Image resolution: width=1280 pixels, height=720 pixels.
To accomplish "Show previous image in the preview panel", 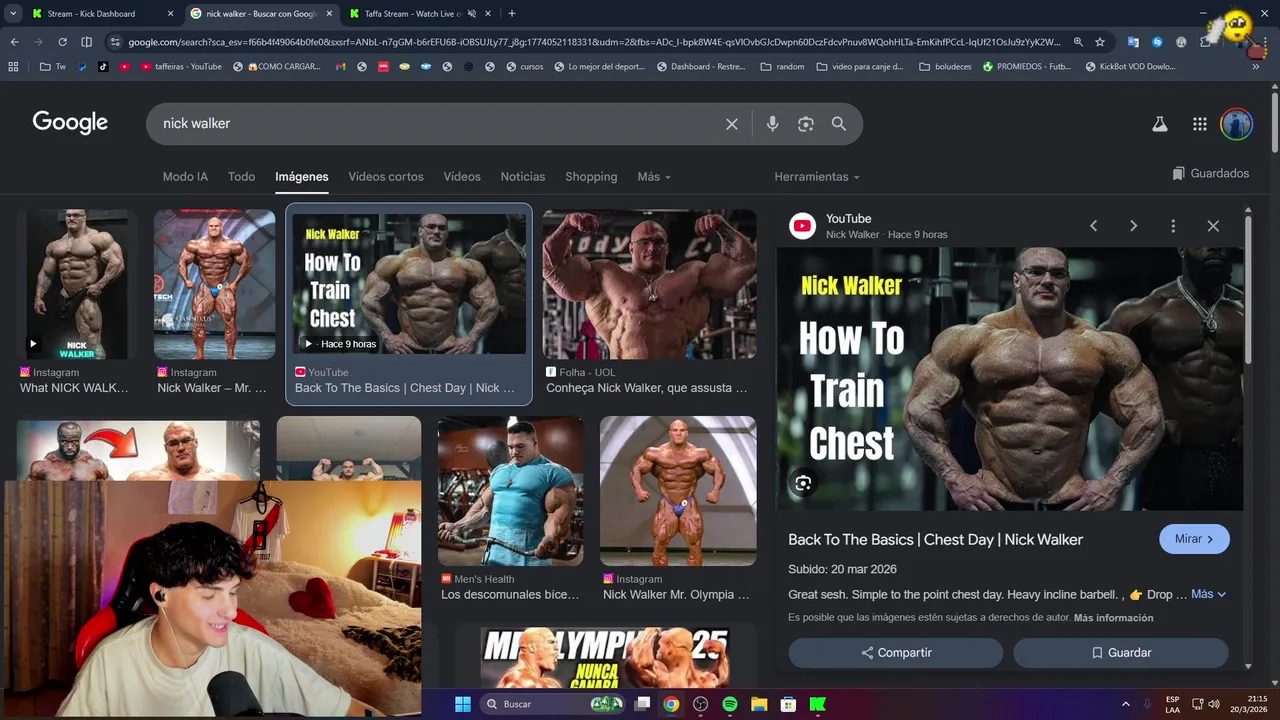I will click(1093, 226).
